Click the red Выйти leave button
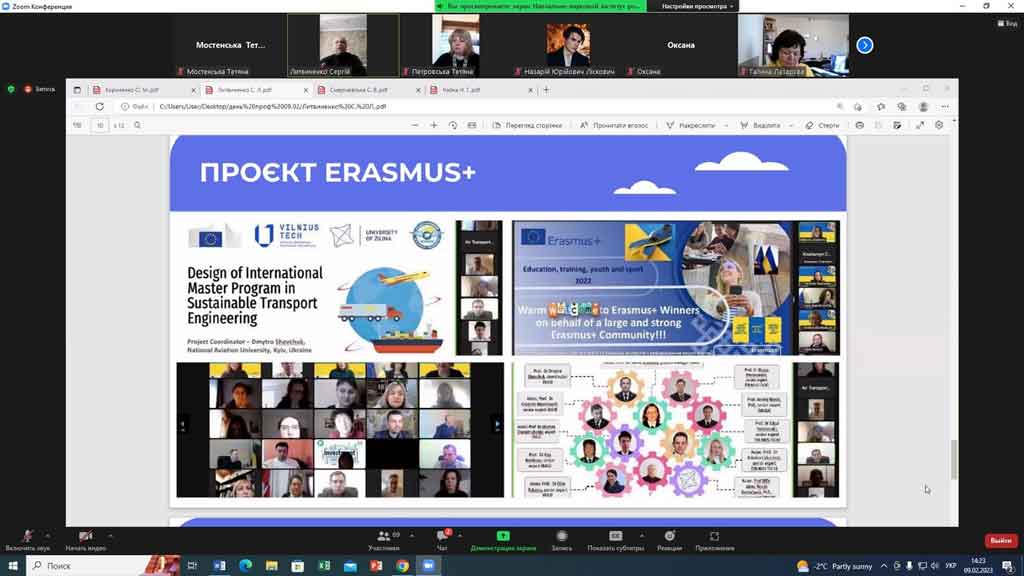This screenshot has height=576, width=1024. point(1000,541)
